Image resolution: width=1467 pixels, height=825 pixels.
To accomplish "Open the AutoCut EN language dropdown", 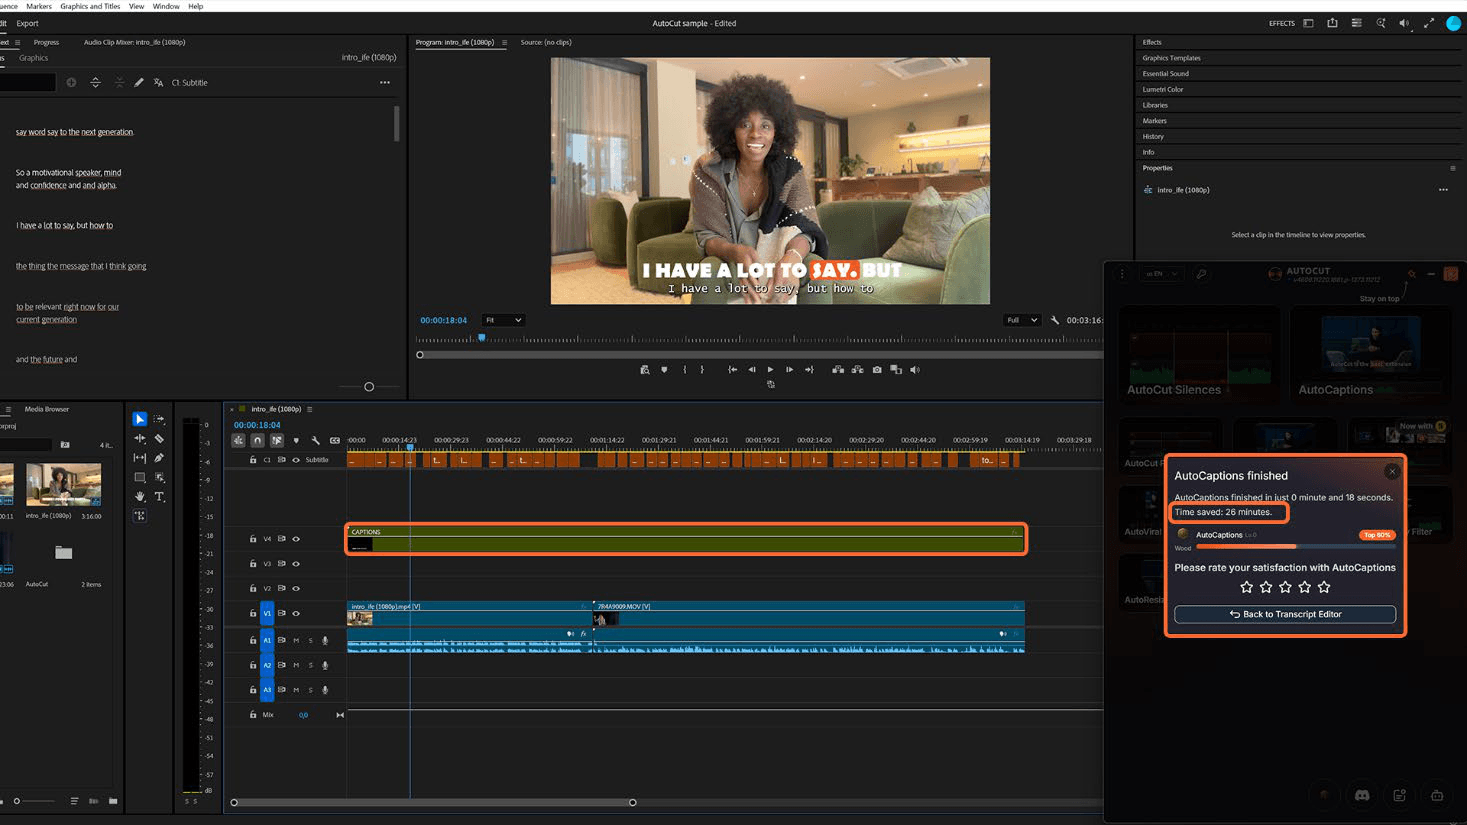I will (x=1163, y=274).
